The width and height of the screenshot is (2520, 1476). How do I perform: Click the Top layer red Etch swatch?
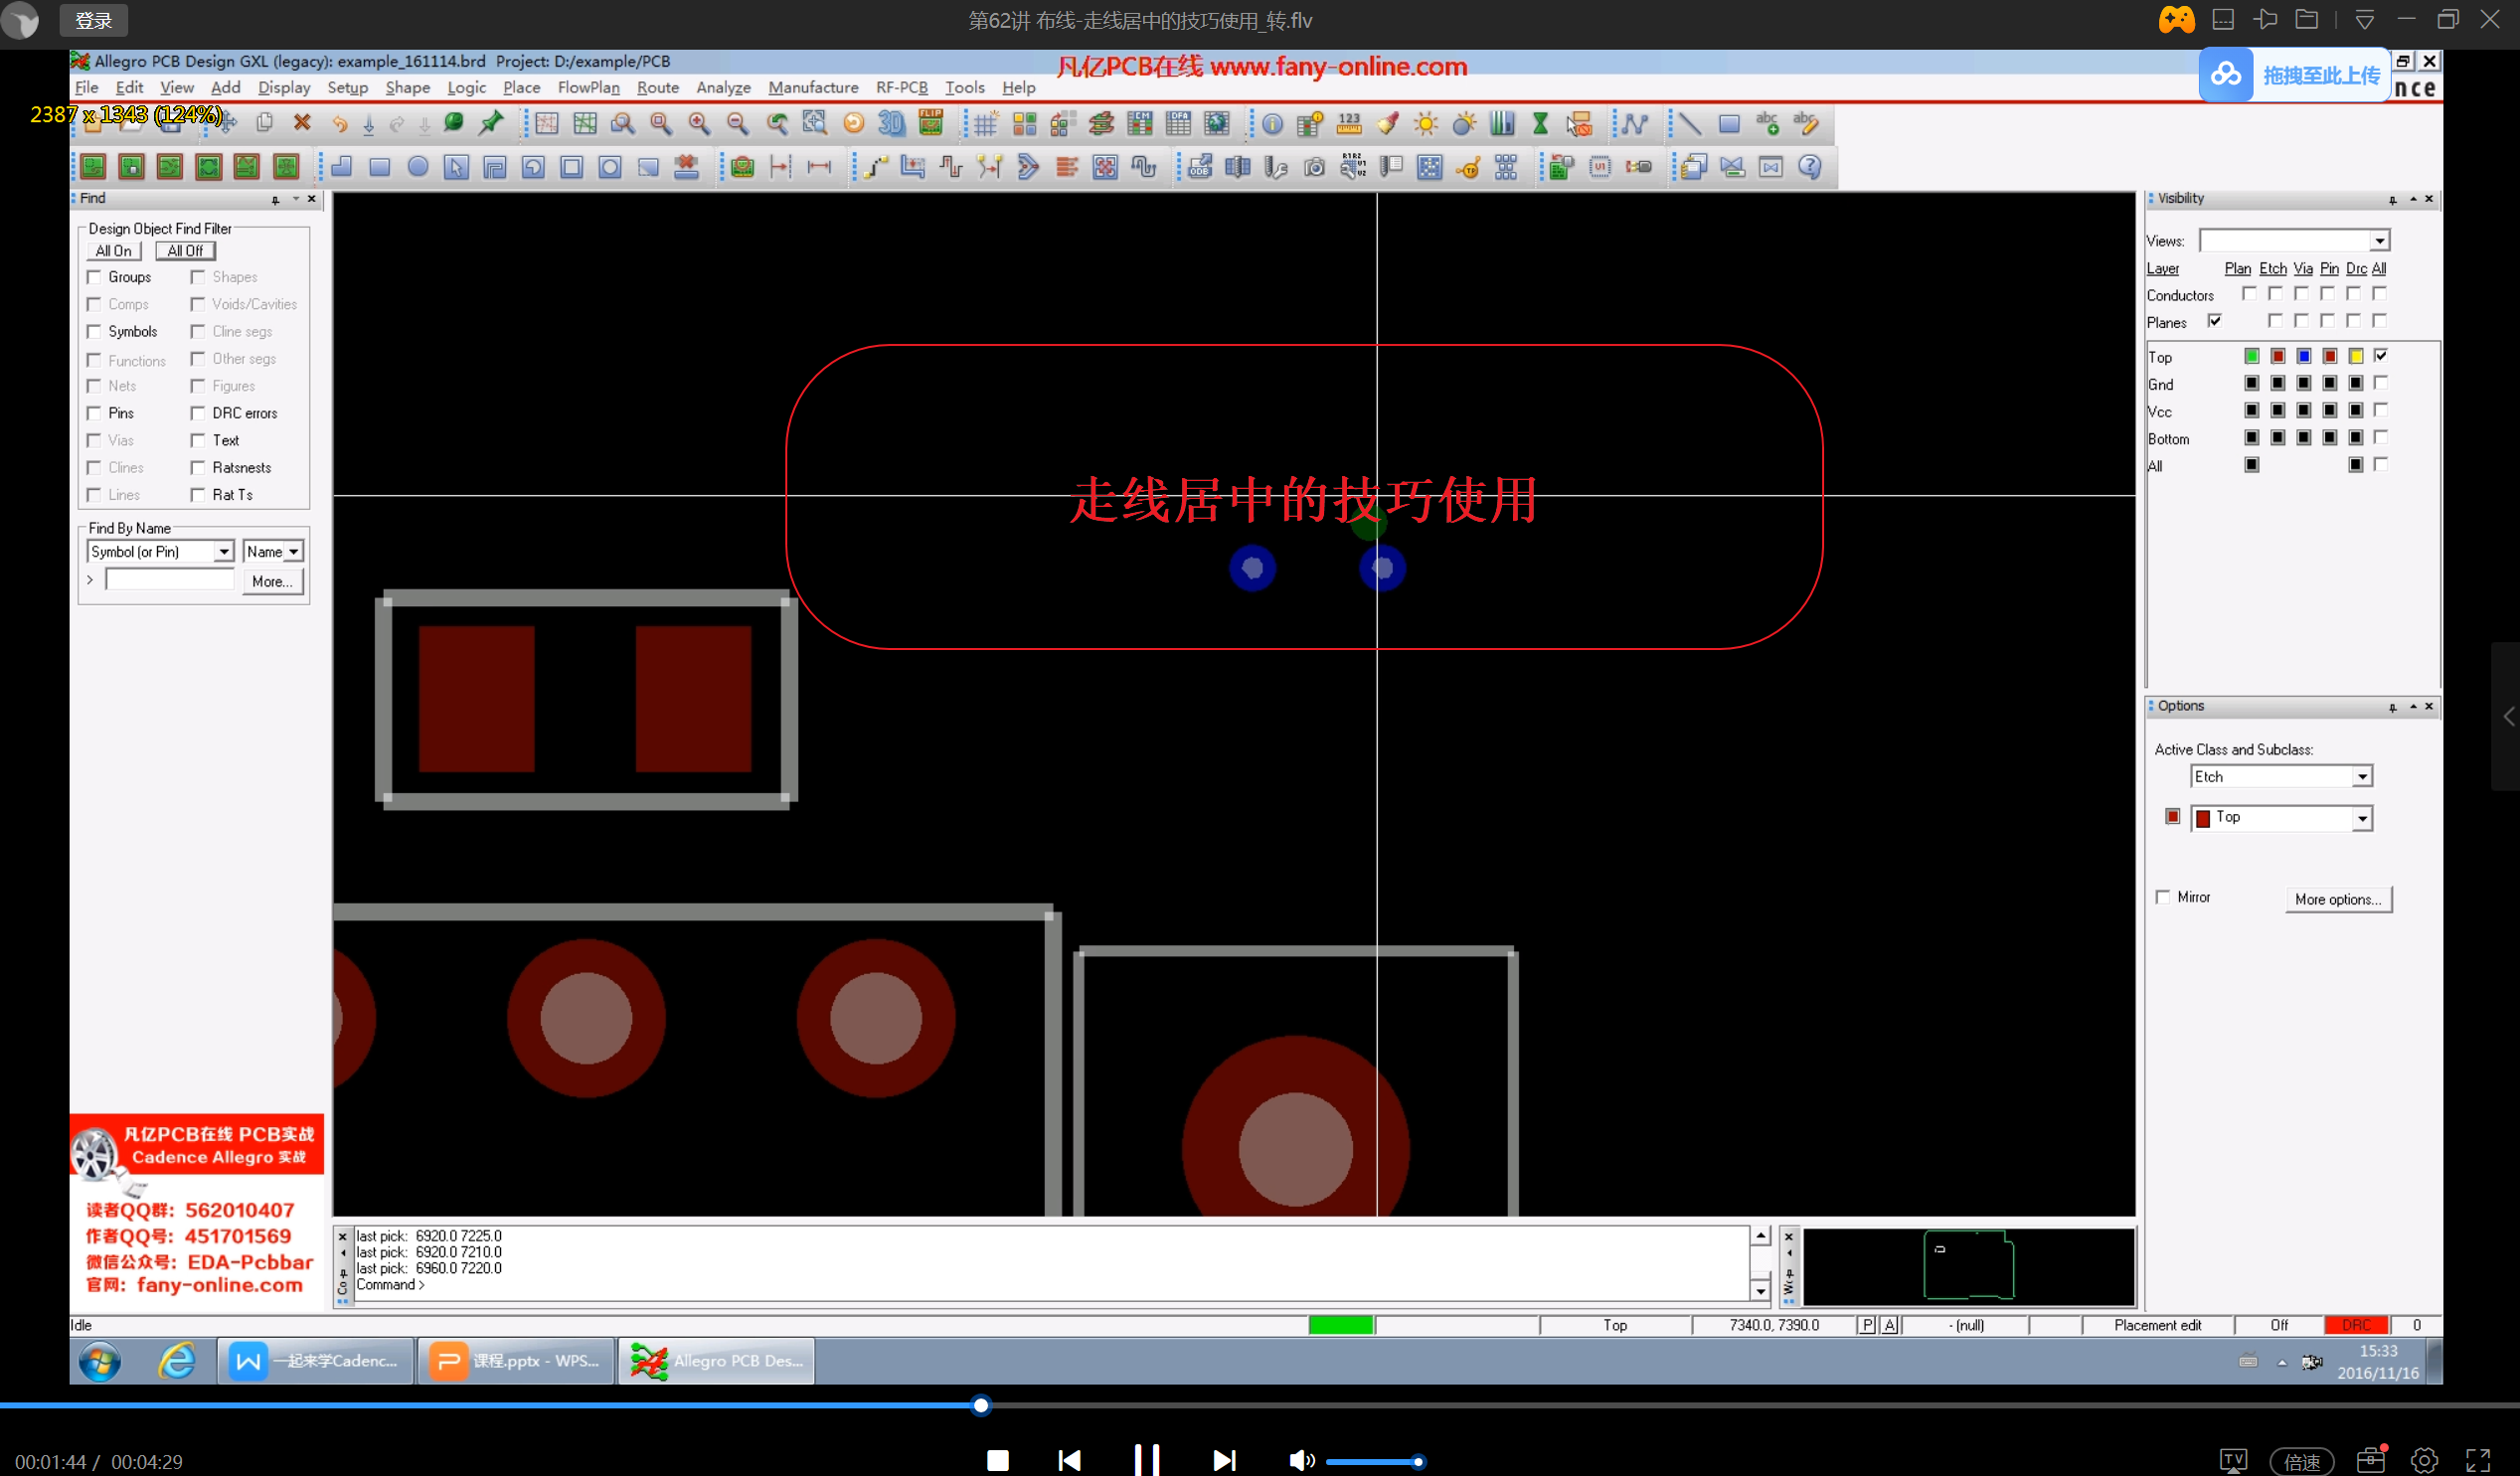(x=2277, y=356)
